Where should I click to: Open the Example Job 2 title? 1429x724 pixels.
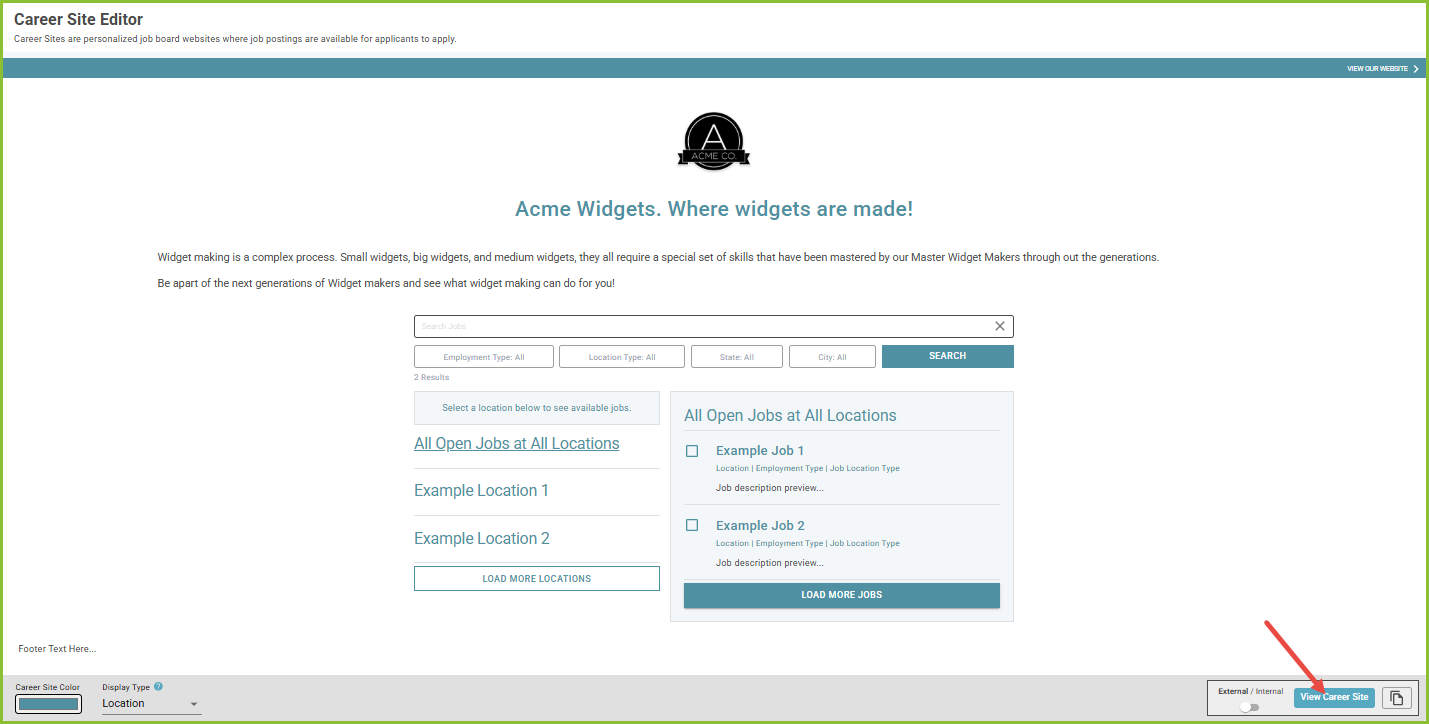(x=760, y=525)
